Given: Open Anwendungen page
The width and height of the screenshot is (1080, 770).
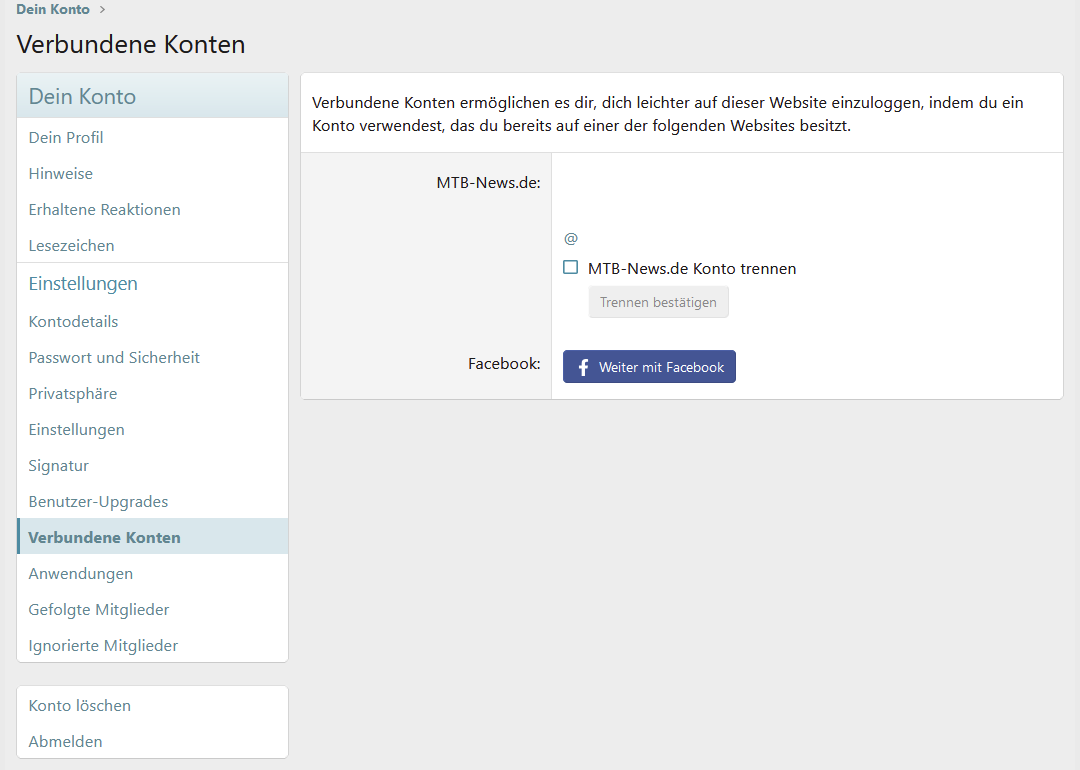Looking at the screenshot, I should (x=152, y=574).
